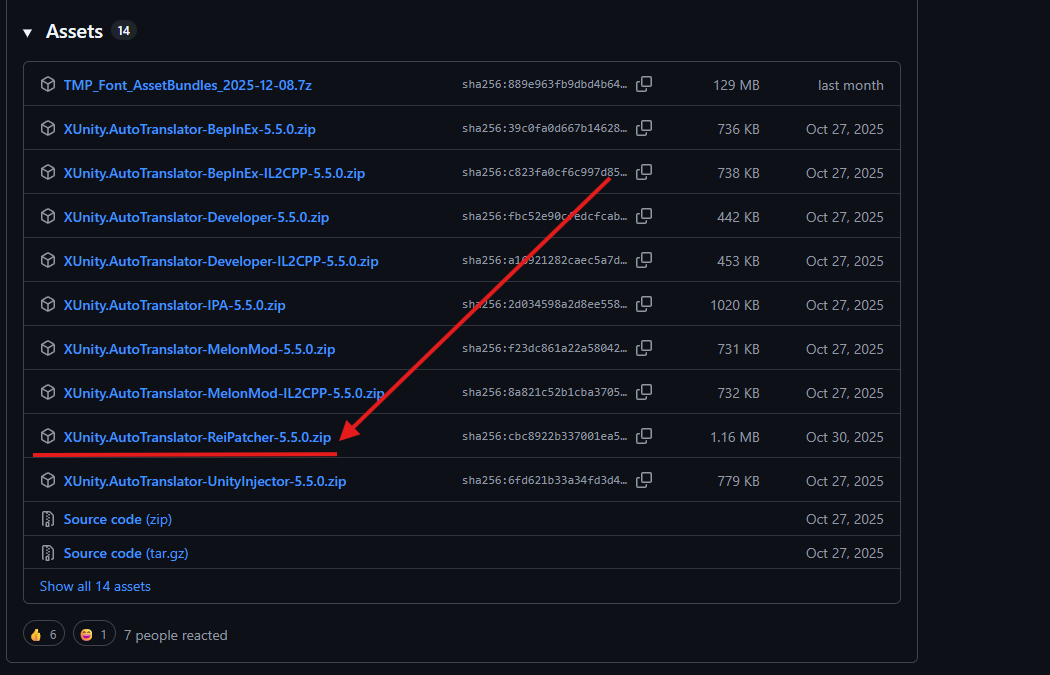Open Show all 14 assets link
This screenshot has width=1050, height=675.
coord(95,586)
